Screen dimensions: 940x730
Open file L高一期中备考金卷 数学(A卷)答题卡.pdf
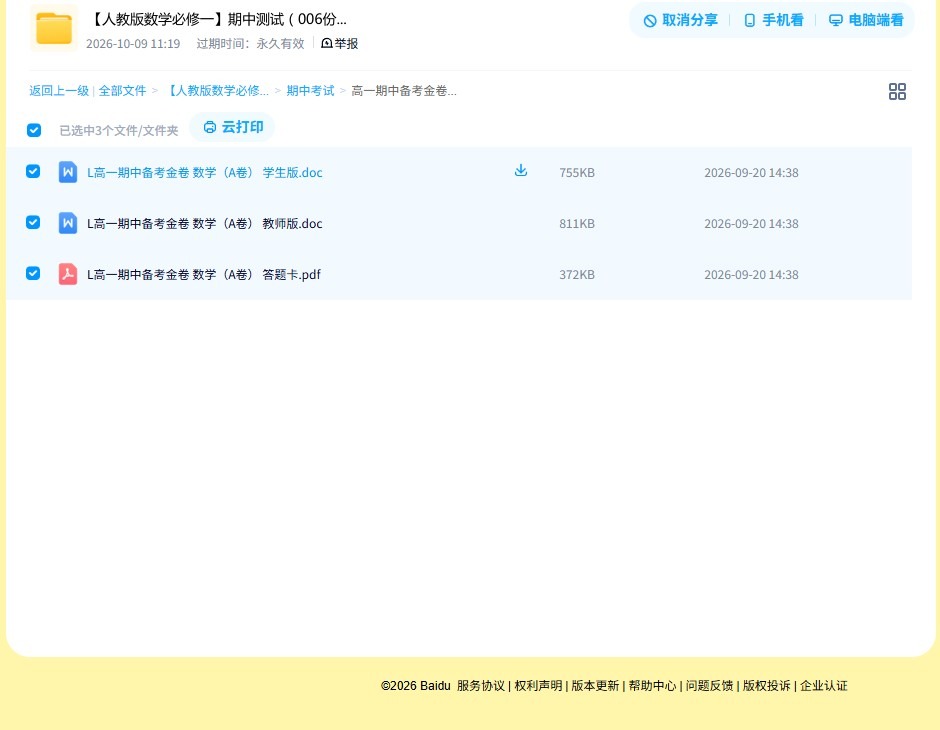point(204,274)
